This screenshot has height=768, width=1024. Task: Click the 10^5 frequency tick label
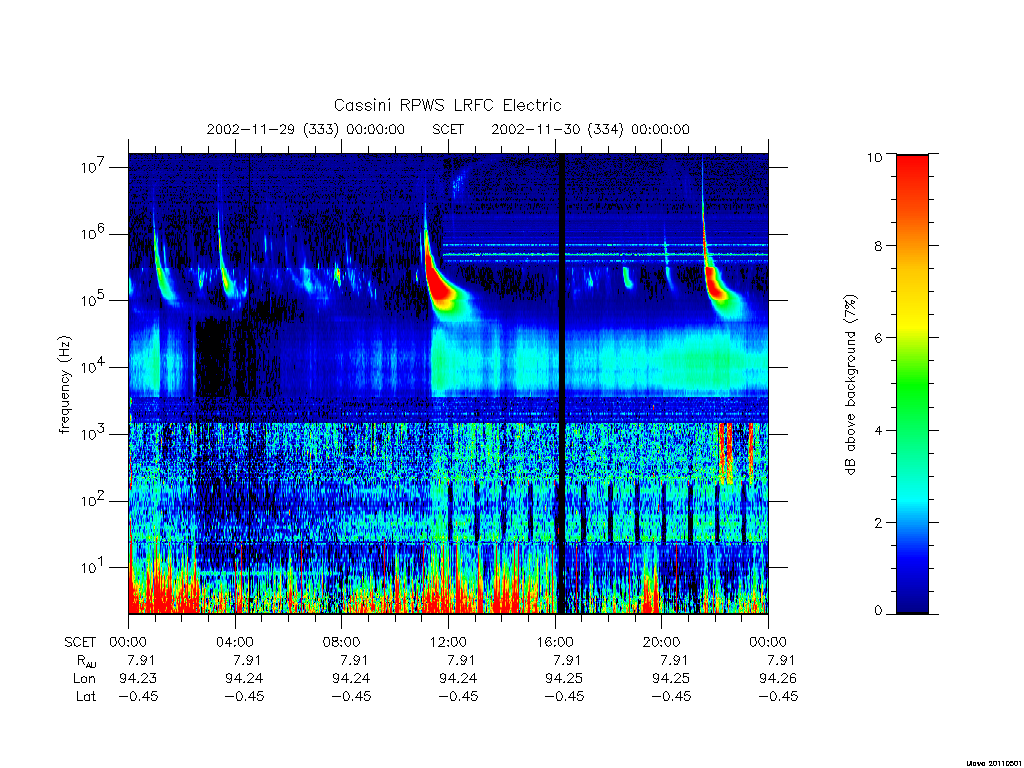click(x=94, y=299)
